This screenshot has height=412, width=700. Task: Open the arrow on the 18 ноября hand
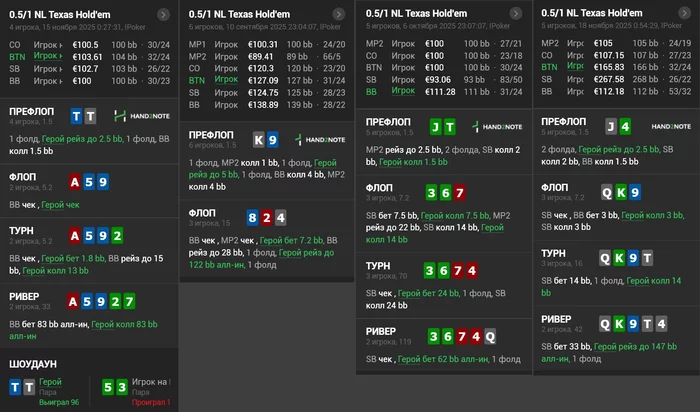[x=684, y=13]
